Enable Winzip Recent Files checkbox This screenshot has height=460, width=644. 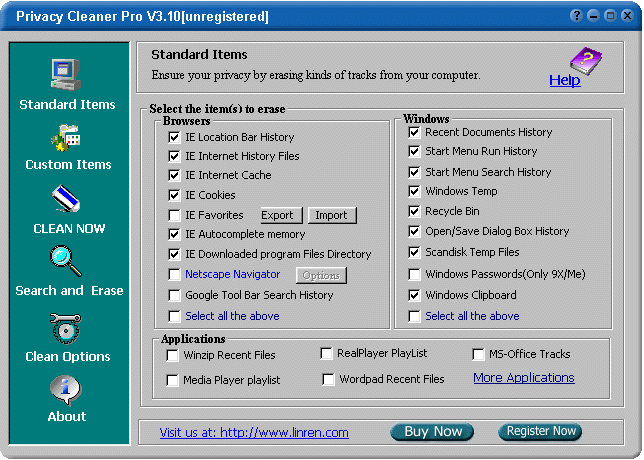pos(172,355)
